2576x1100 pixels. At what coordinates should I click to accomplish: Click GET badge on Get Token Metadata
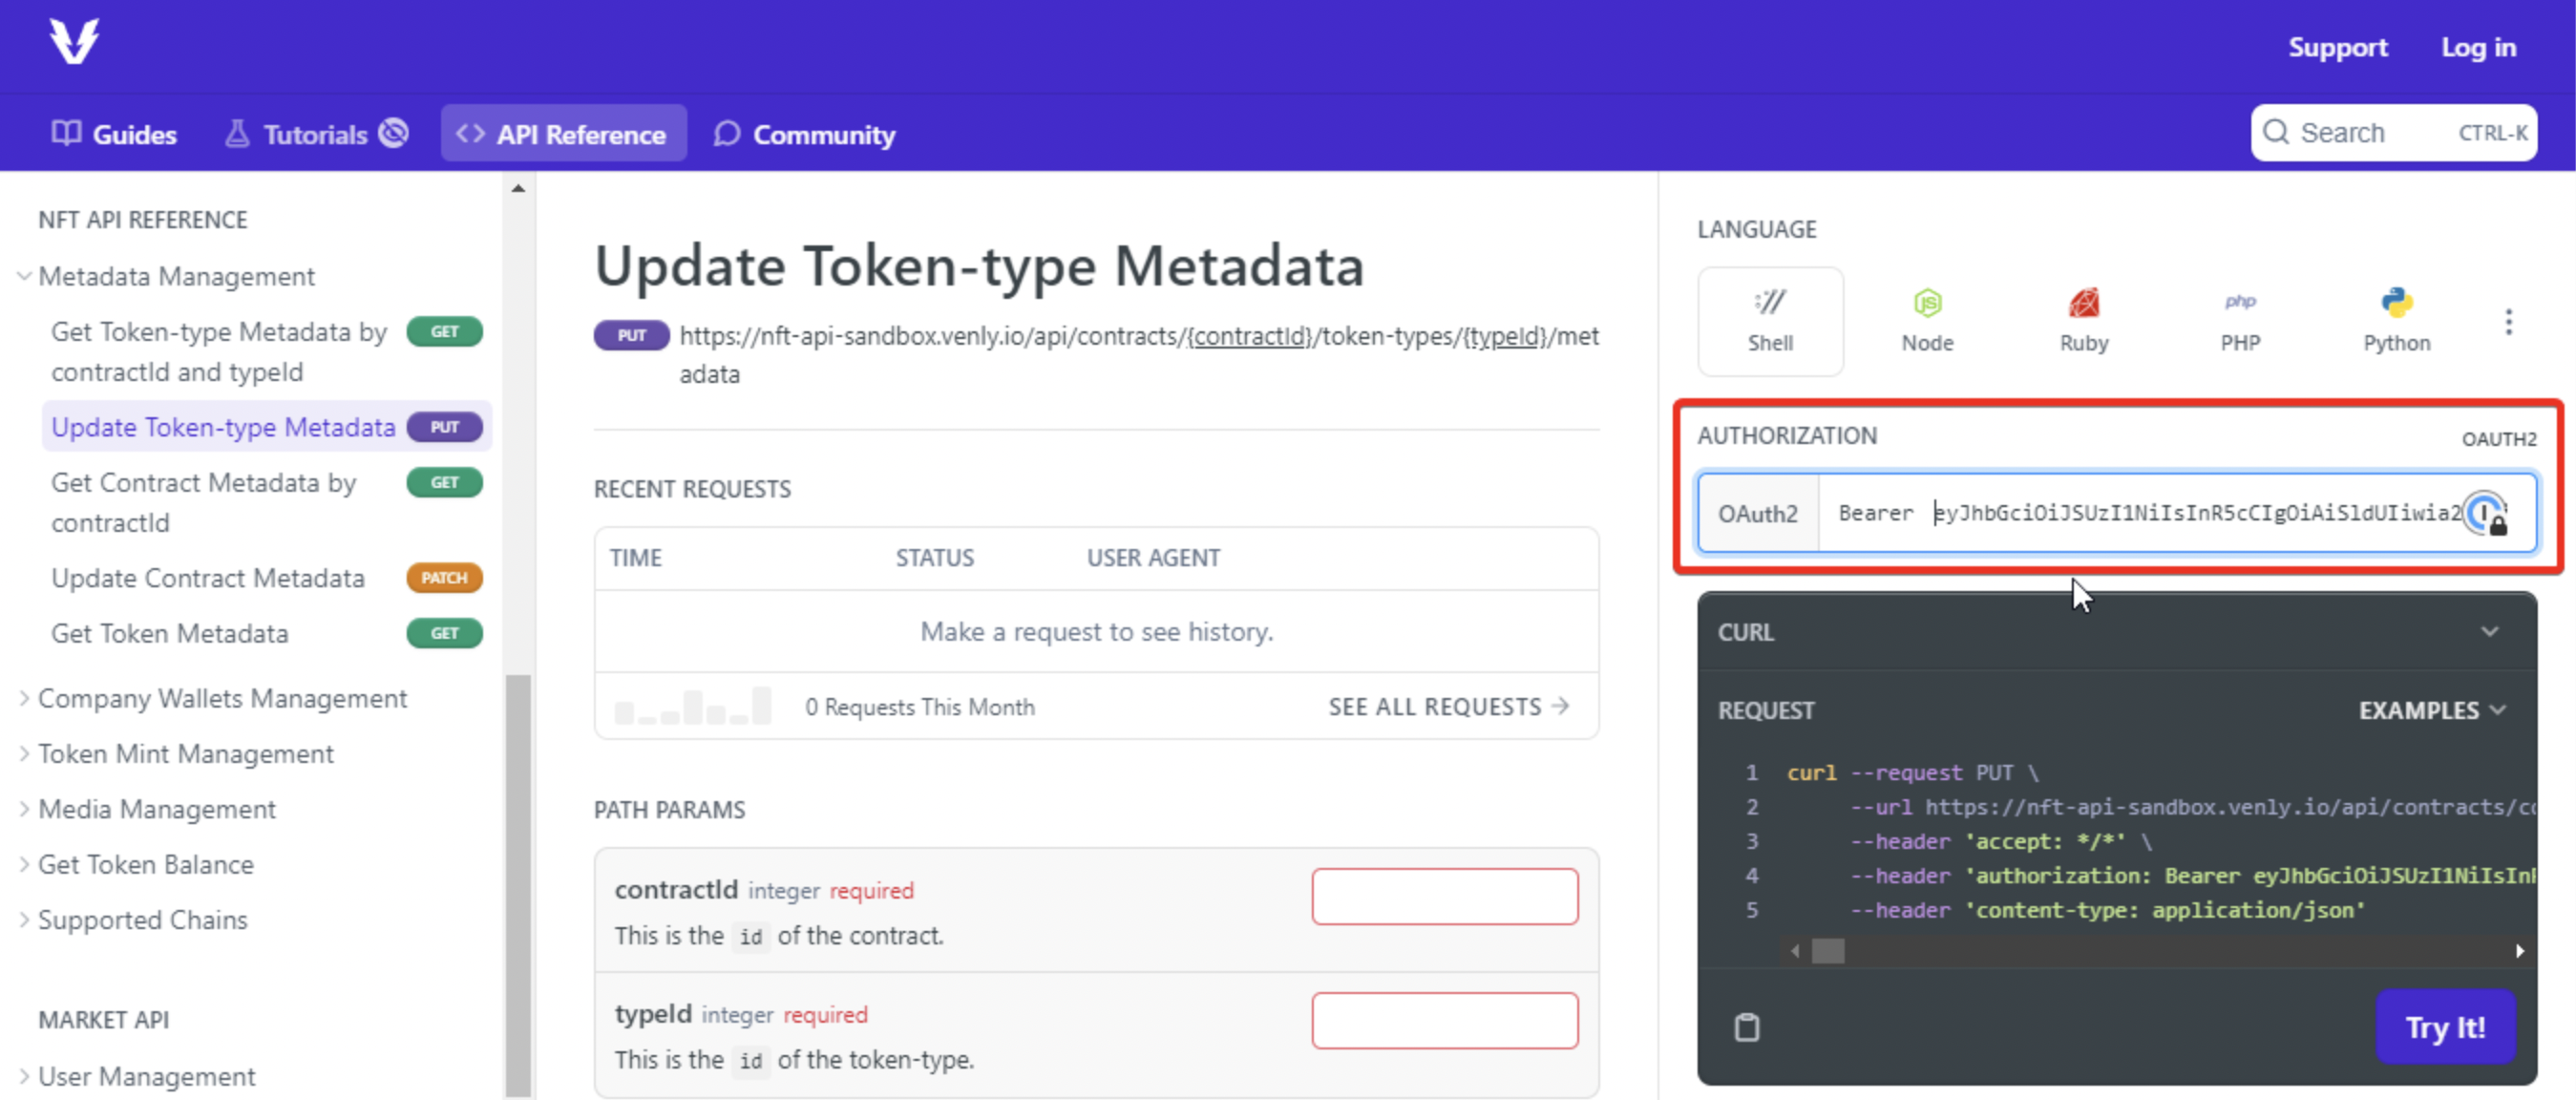(x=444, y=633)
